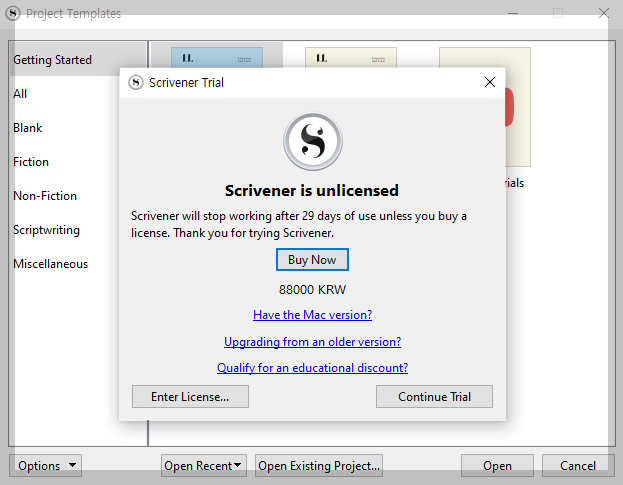Click the Open button in Project Templates

click(x=497, y=466)
